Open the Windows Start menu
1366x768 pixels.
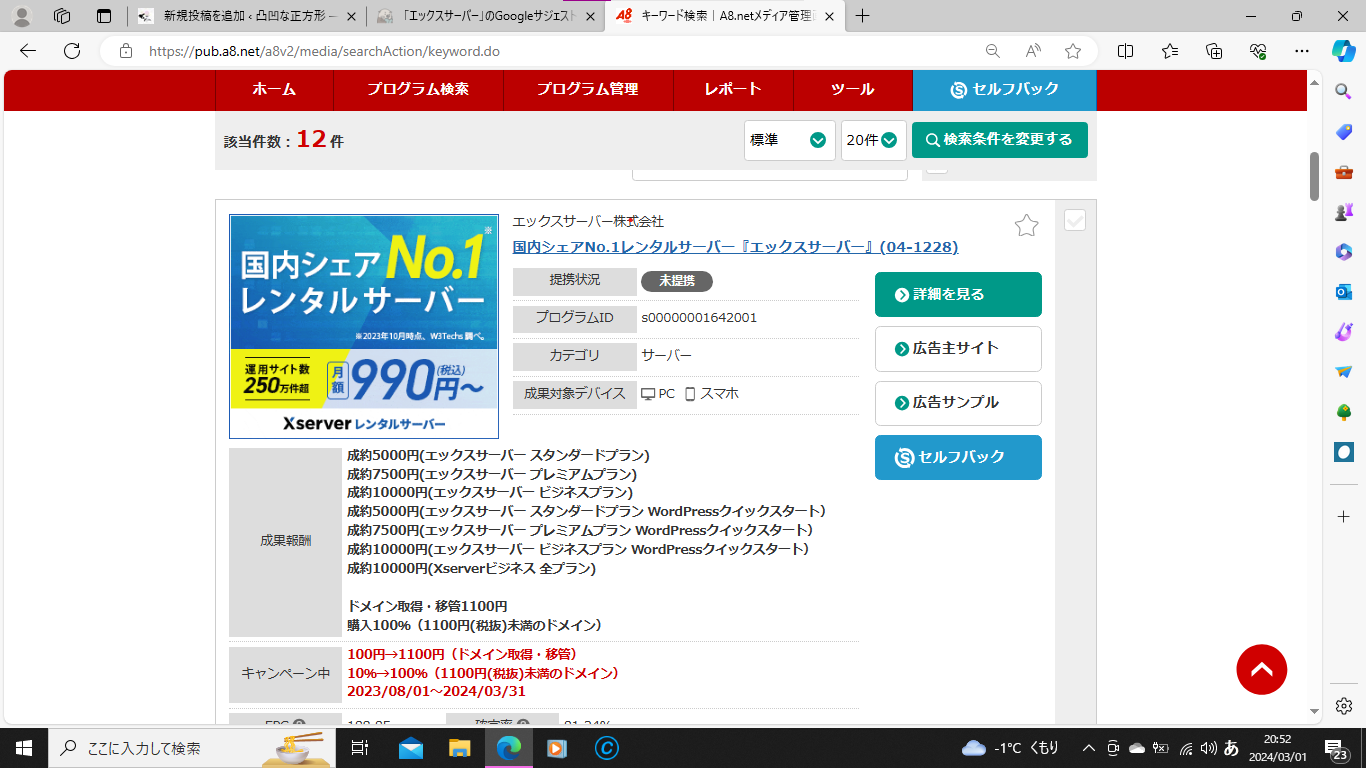pos(23,747)
